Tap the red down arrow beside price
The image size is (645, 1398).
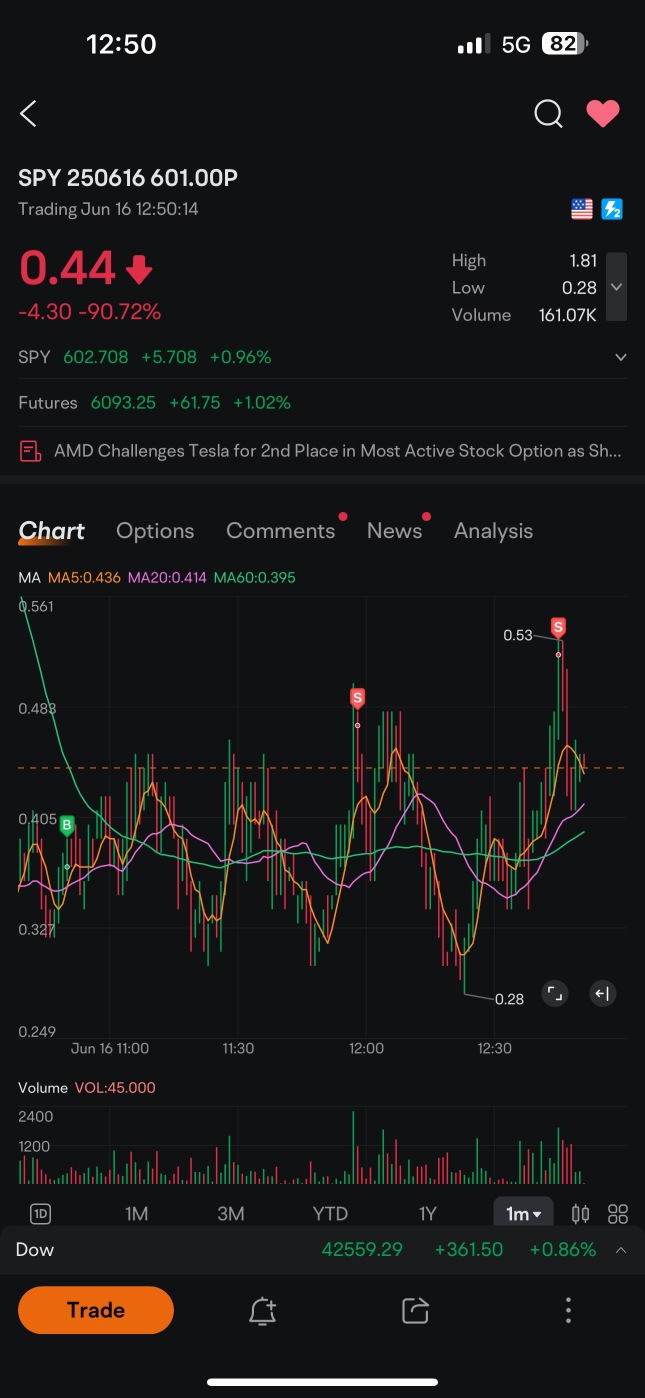(139, 269)
